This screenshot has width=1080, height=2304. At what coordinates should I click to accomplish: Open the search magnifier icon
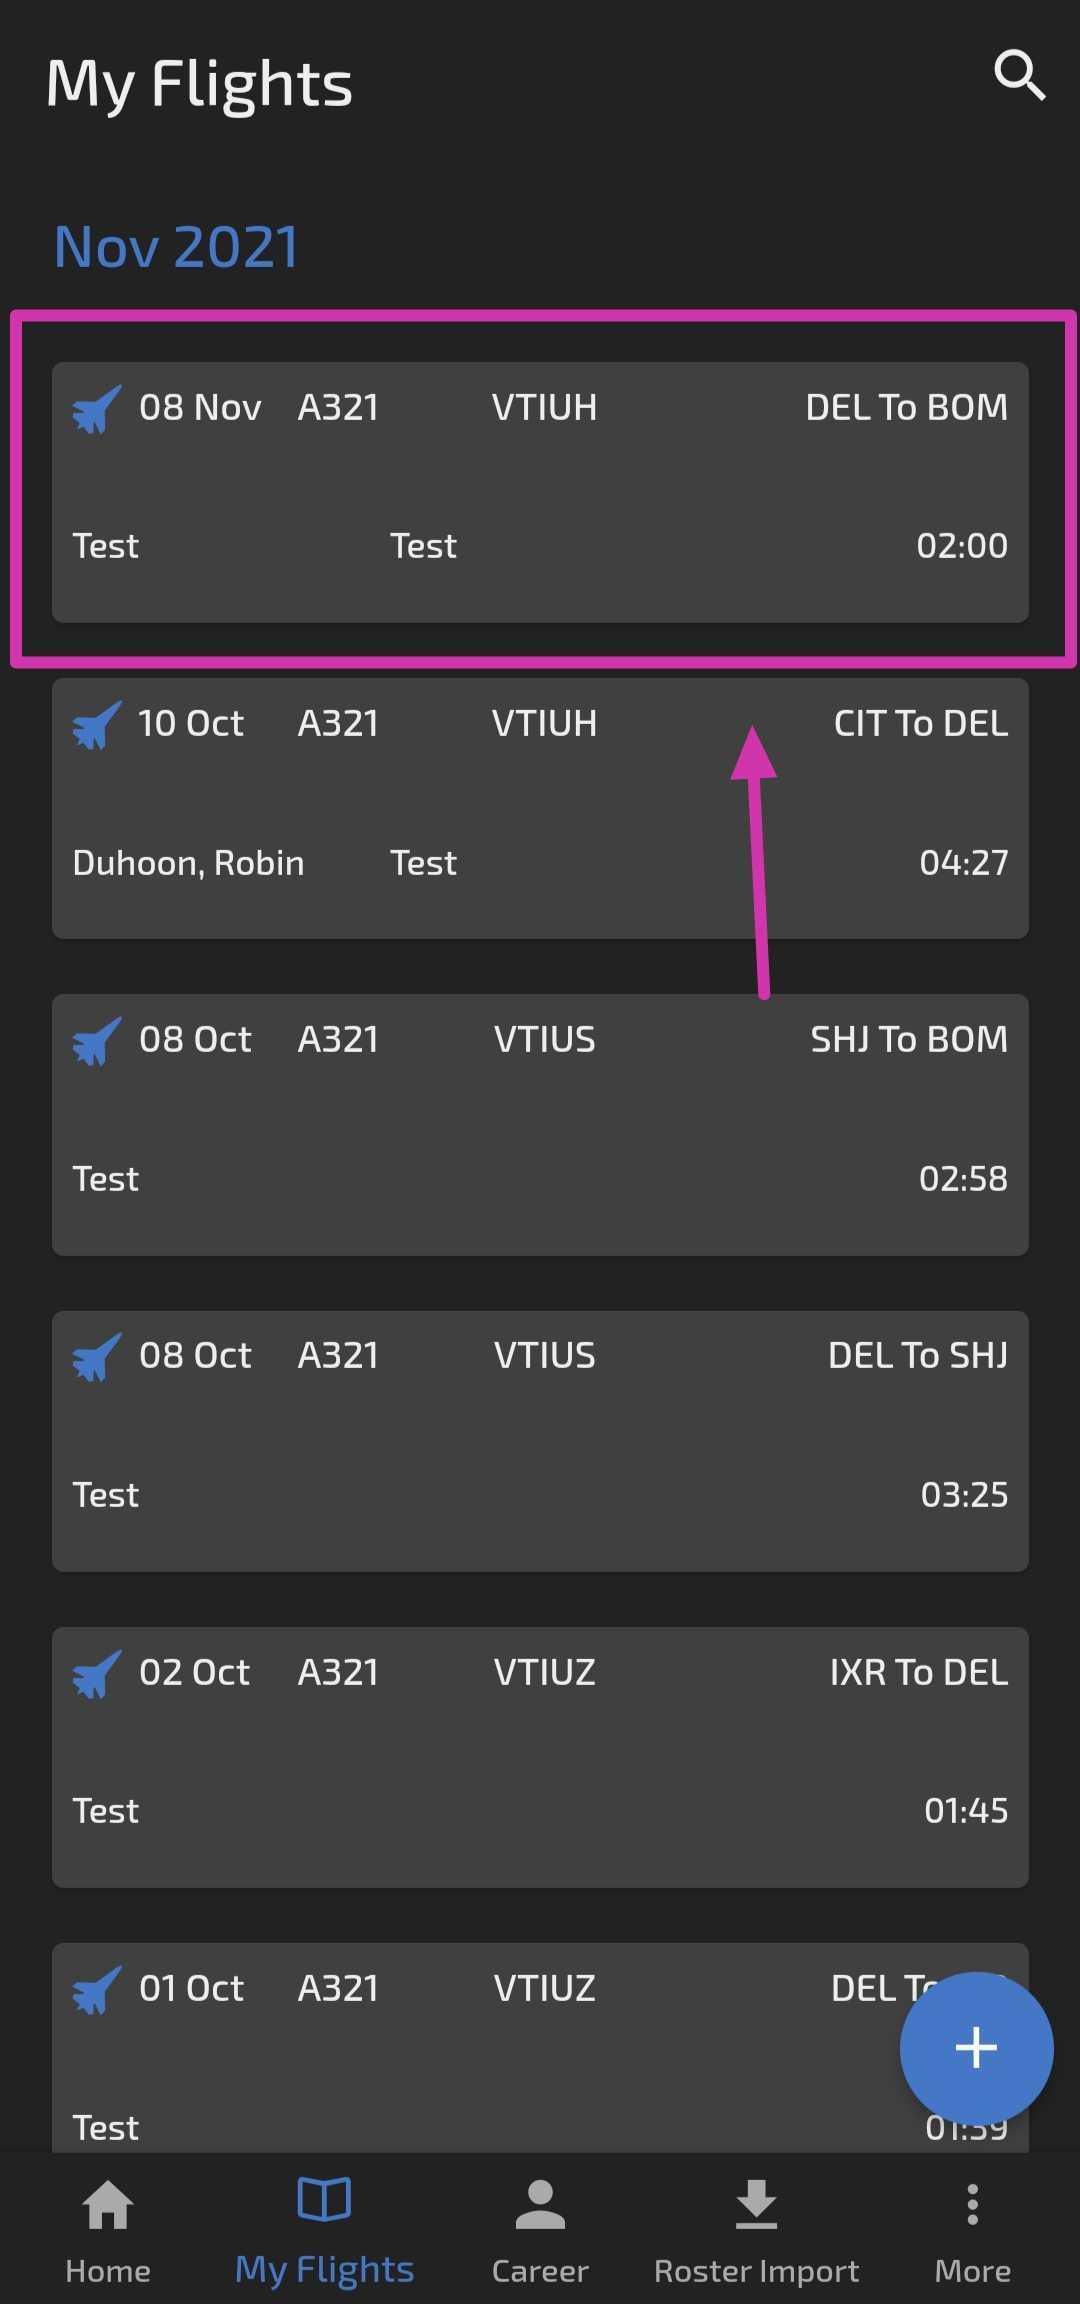pyautogui.click(x=1020, y=75)
